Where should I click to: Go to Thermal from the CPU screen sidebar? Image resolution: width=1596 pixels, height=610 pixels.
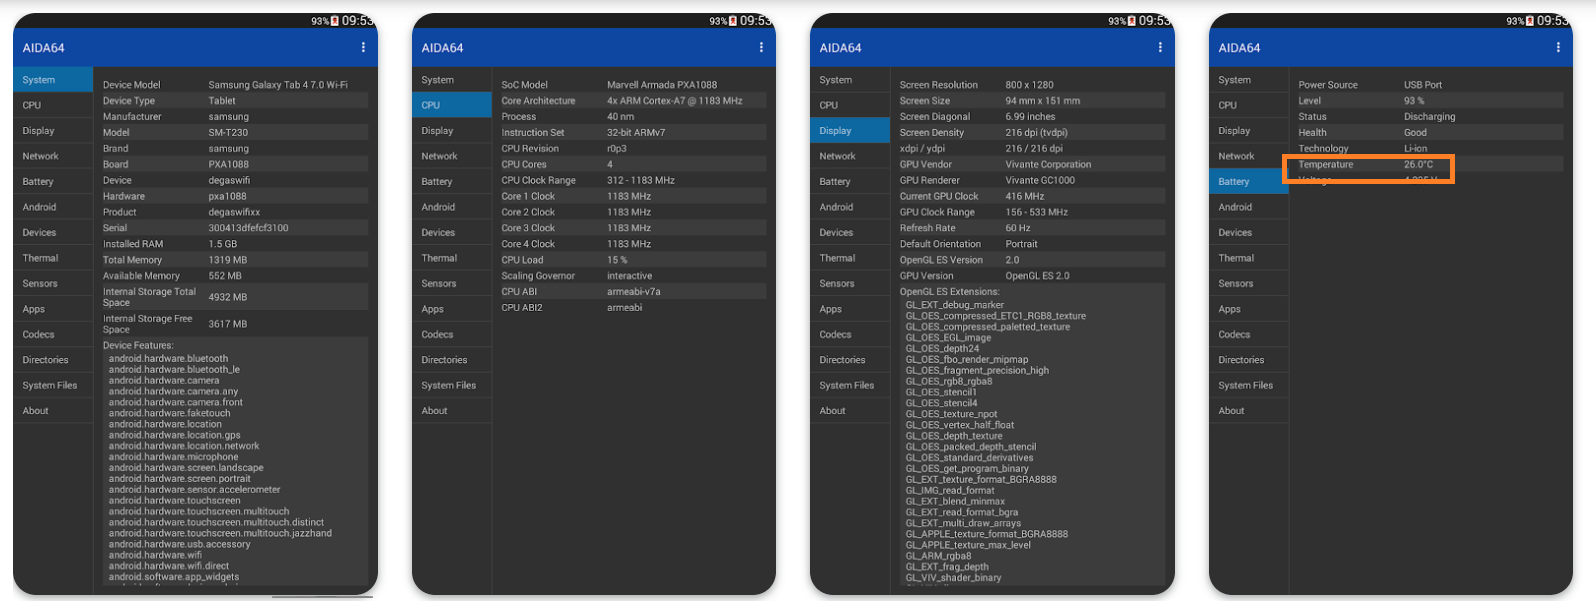[x=452, y=258]
